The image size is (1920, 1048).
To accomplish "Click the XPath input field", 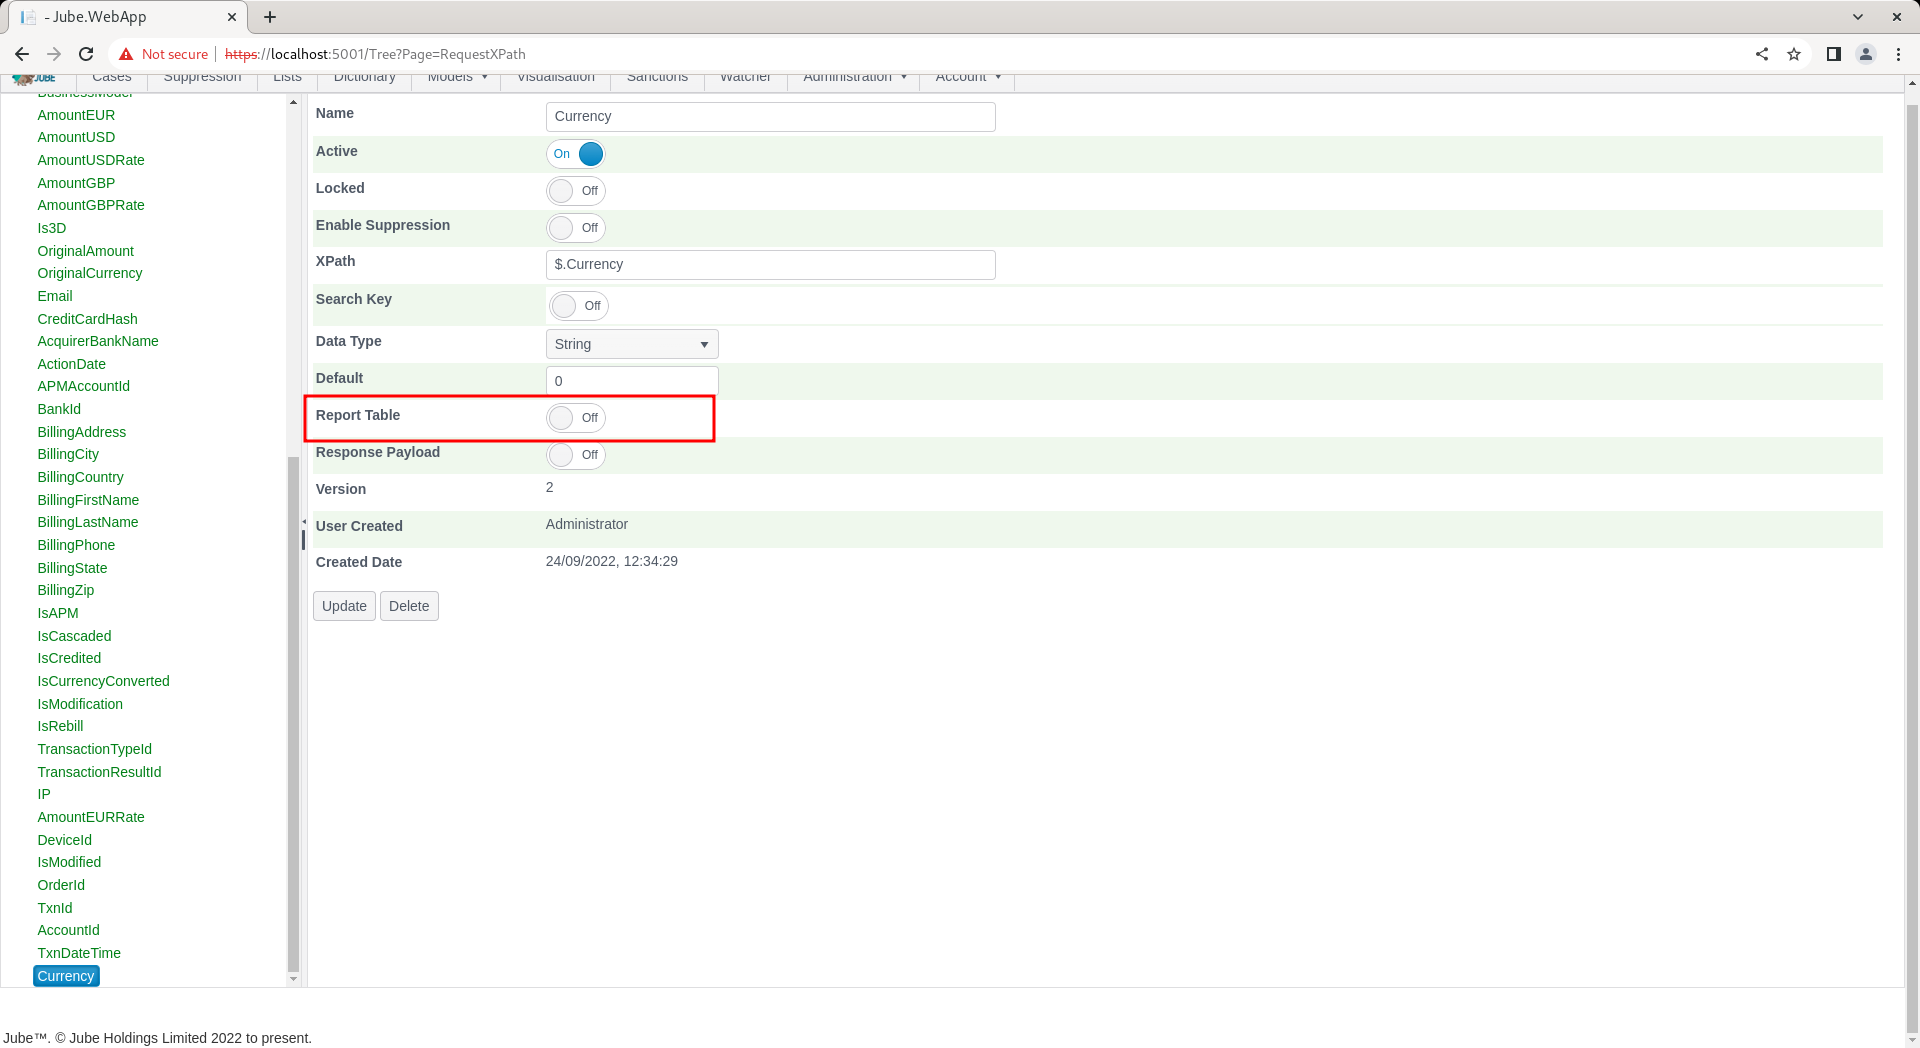I will [771, 265].
